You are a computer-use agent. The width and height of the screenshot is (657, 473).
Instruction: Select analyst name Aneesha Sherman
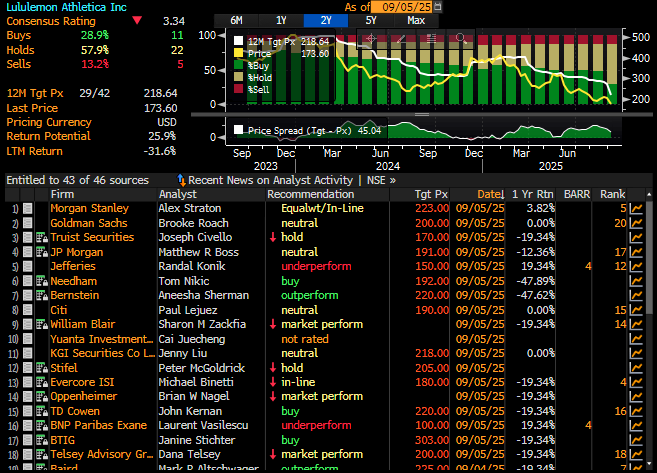coord(203,295)
